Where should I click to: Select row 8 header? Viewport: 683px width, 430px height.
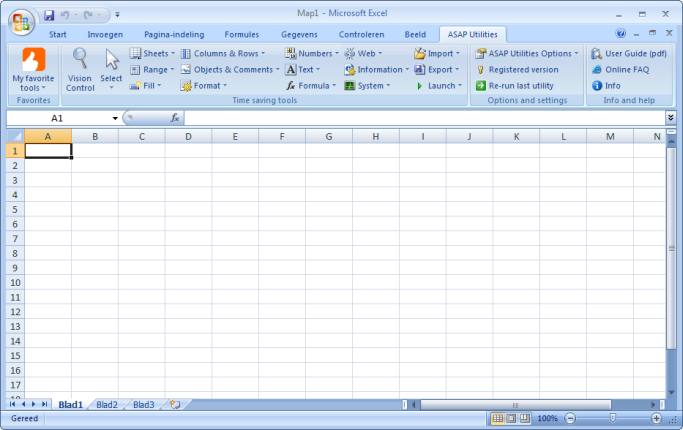tap(15, 254)
